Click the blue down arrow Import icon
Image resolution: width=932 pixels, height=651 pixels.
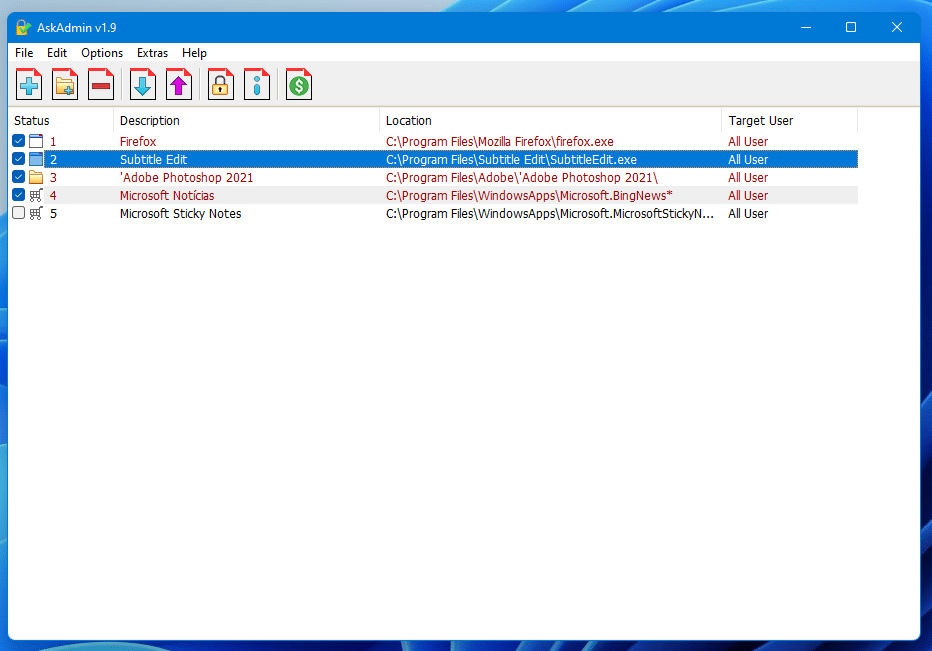pyautogui.click(x=143, y=84)
